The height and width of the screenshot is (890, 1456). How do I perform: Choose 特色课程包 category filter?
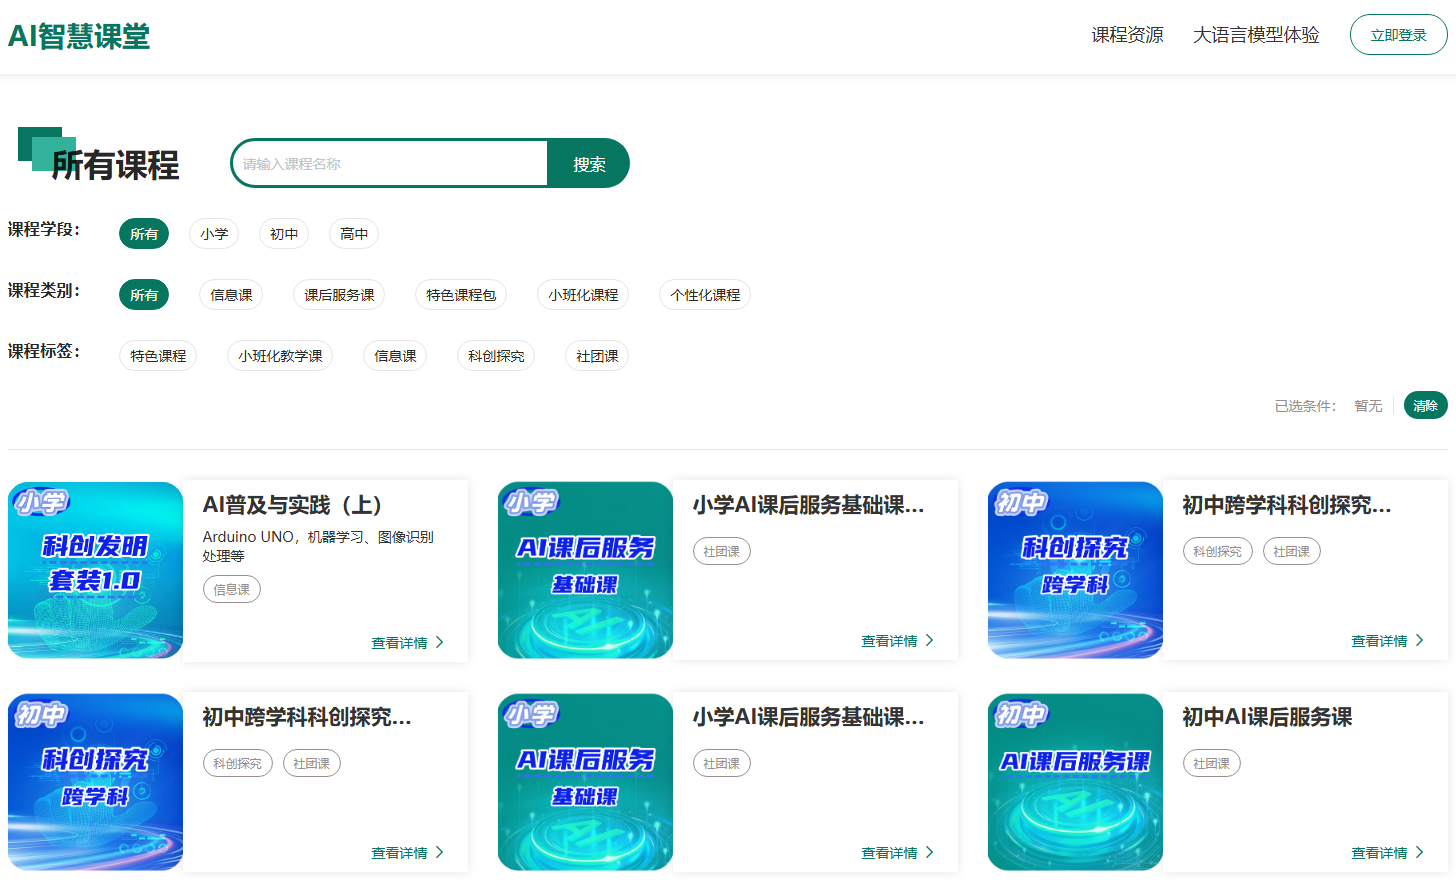[x=461, y=295]
